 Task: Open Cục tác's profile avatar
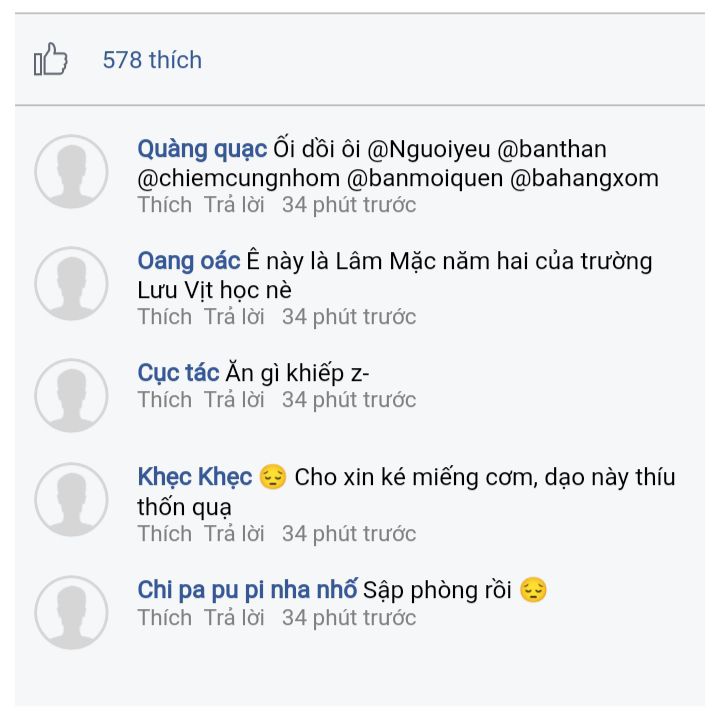click(71, 395)
